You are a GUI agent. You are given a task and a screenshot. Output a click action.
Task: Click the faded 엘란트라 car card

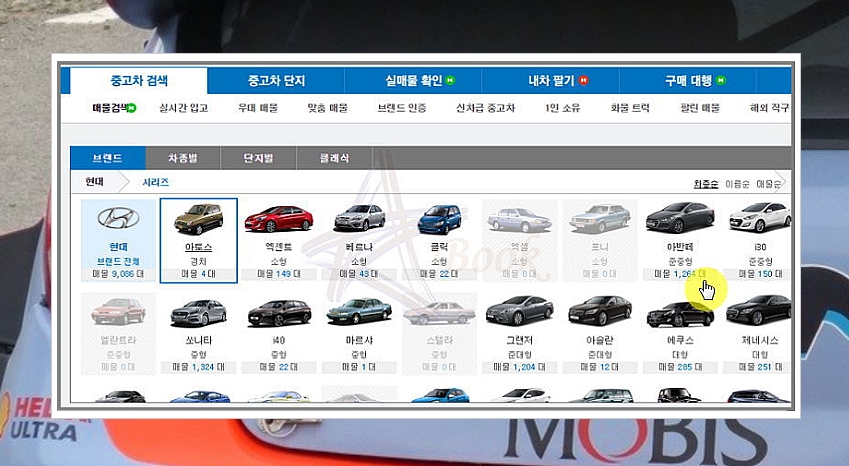pyautogui.click(x=118, y=333)
